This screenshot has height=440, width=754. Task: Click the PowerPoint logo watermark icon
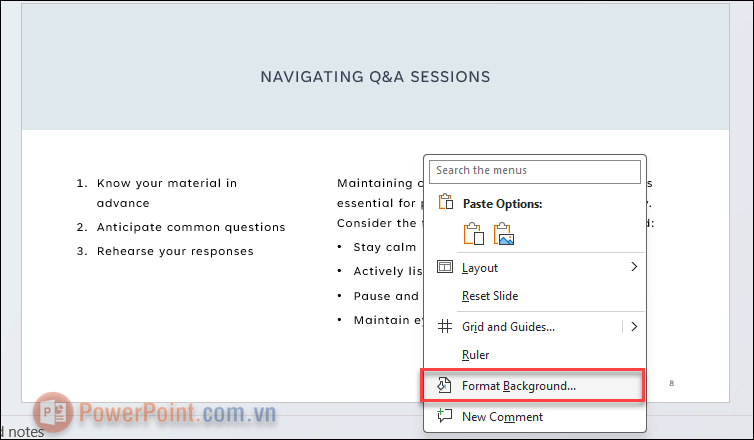pyautogui.click(x=53, y=412)
